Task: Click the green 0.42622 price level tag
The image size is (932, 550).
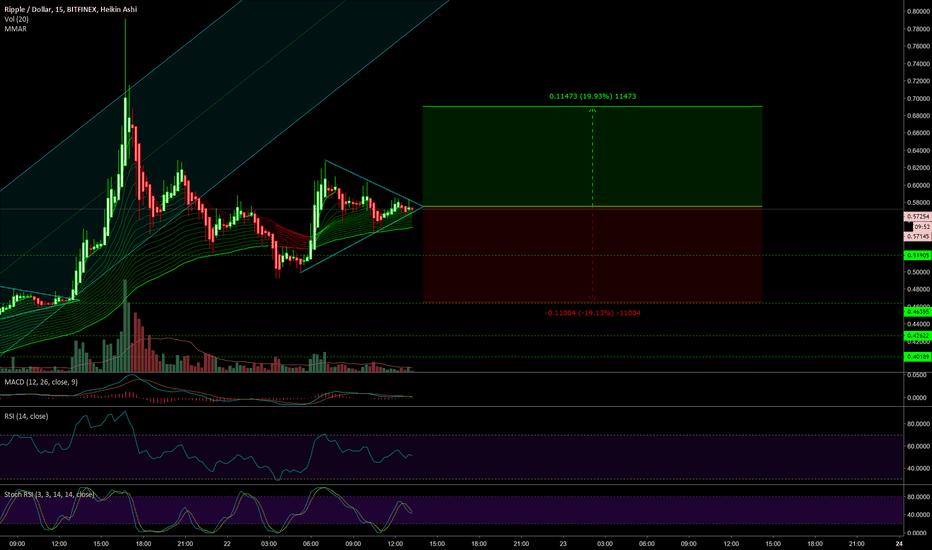Action: pos(917,336)
